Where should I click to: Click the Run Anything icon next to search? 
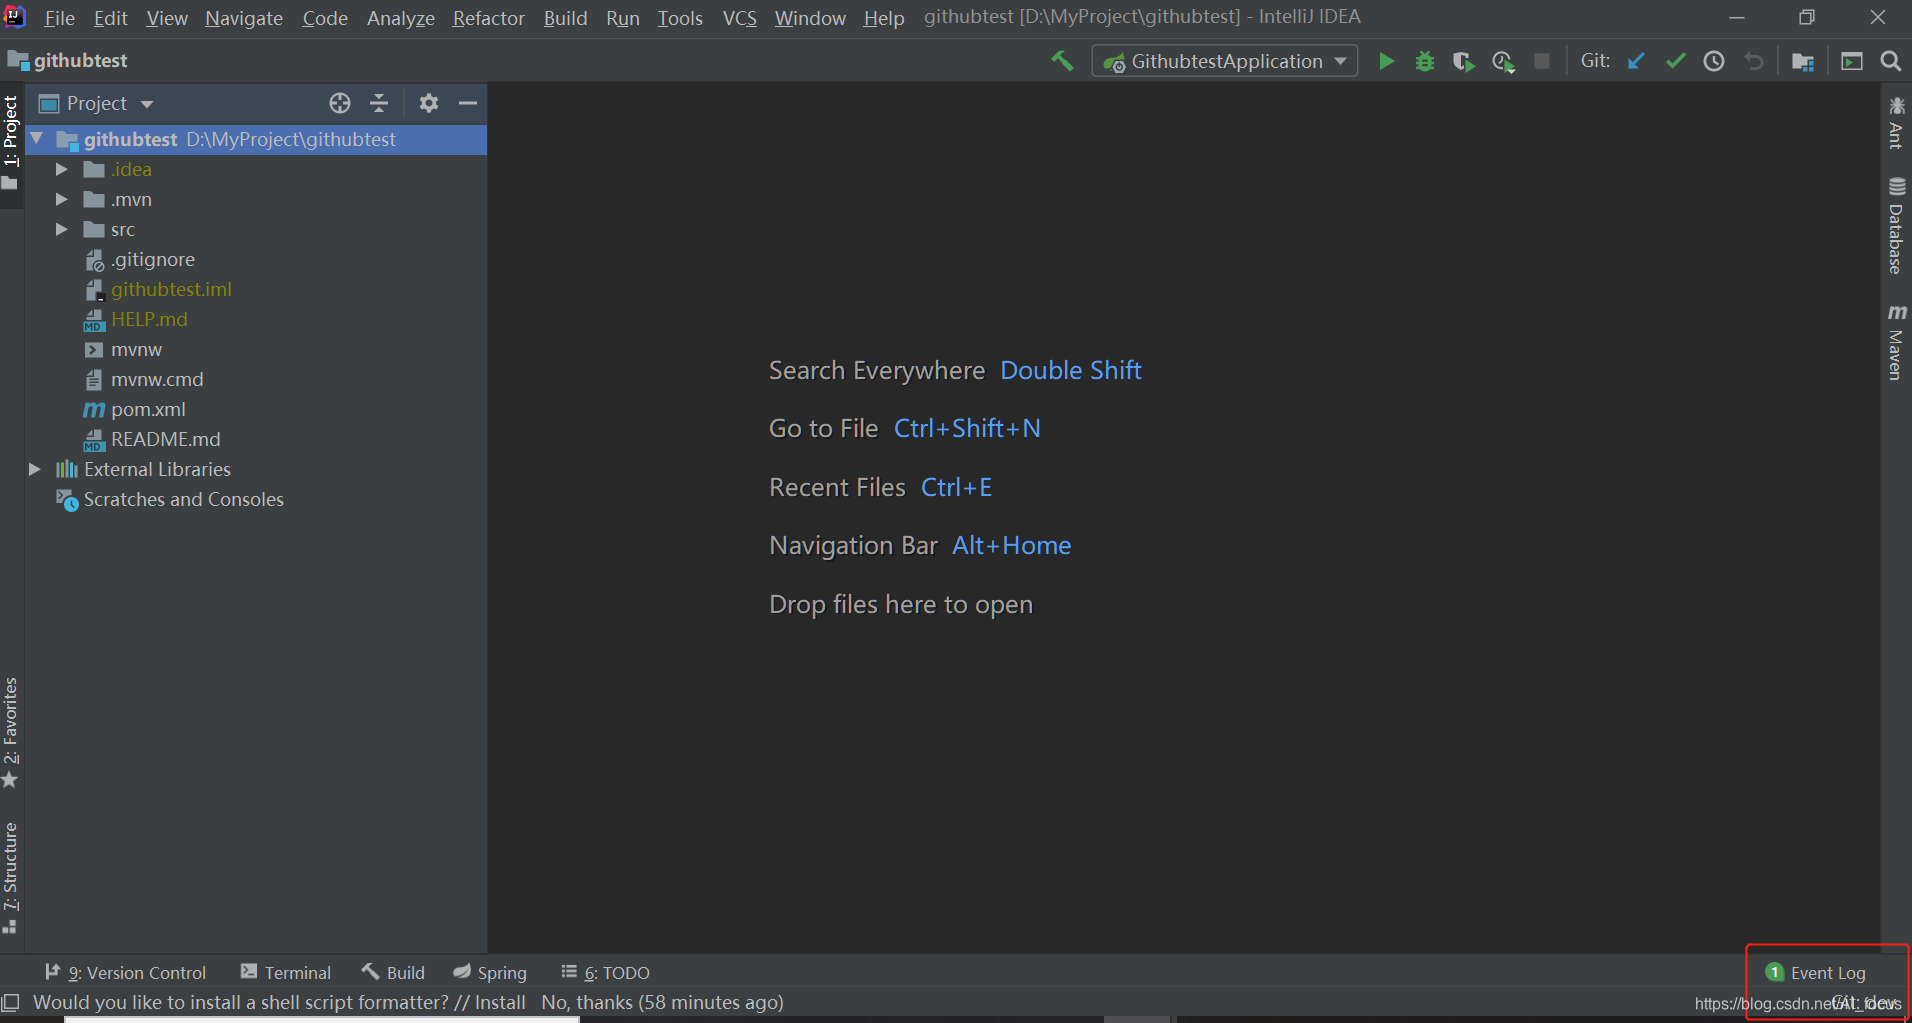1852,61
